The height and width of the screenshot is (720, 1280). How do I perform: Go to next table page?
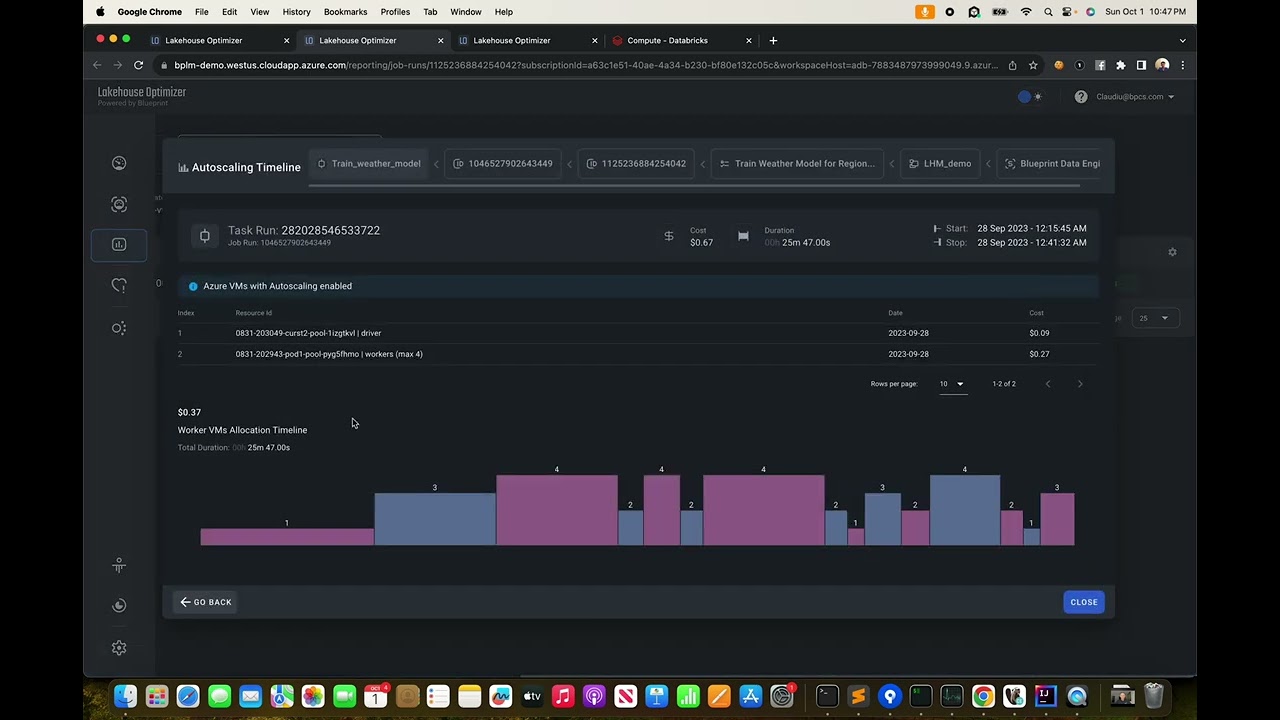click(x=1080, y=384)
